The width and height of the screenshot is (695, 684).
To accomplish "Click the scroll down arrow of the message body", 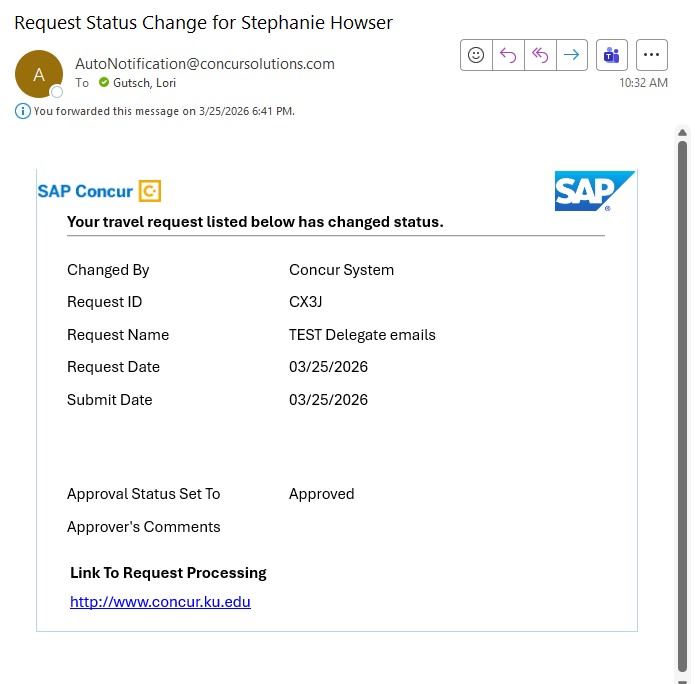I will tap(683, 681).
